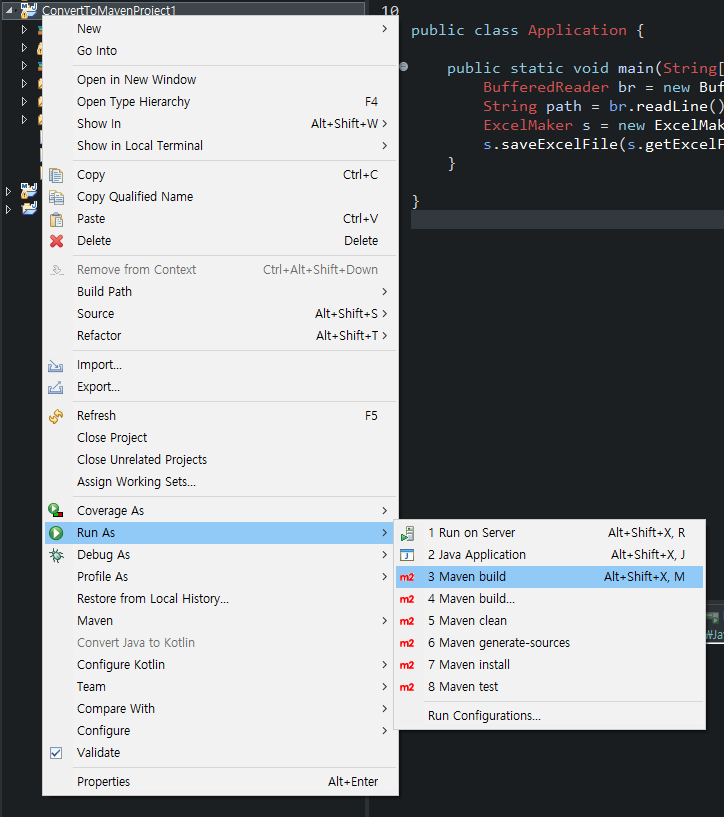Click the Debug As bug icon

point(56,555)
